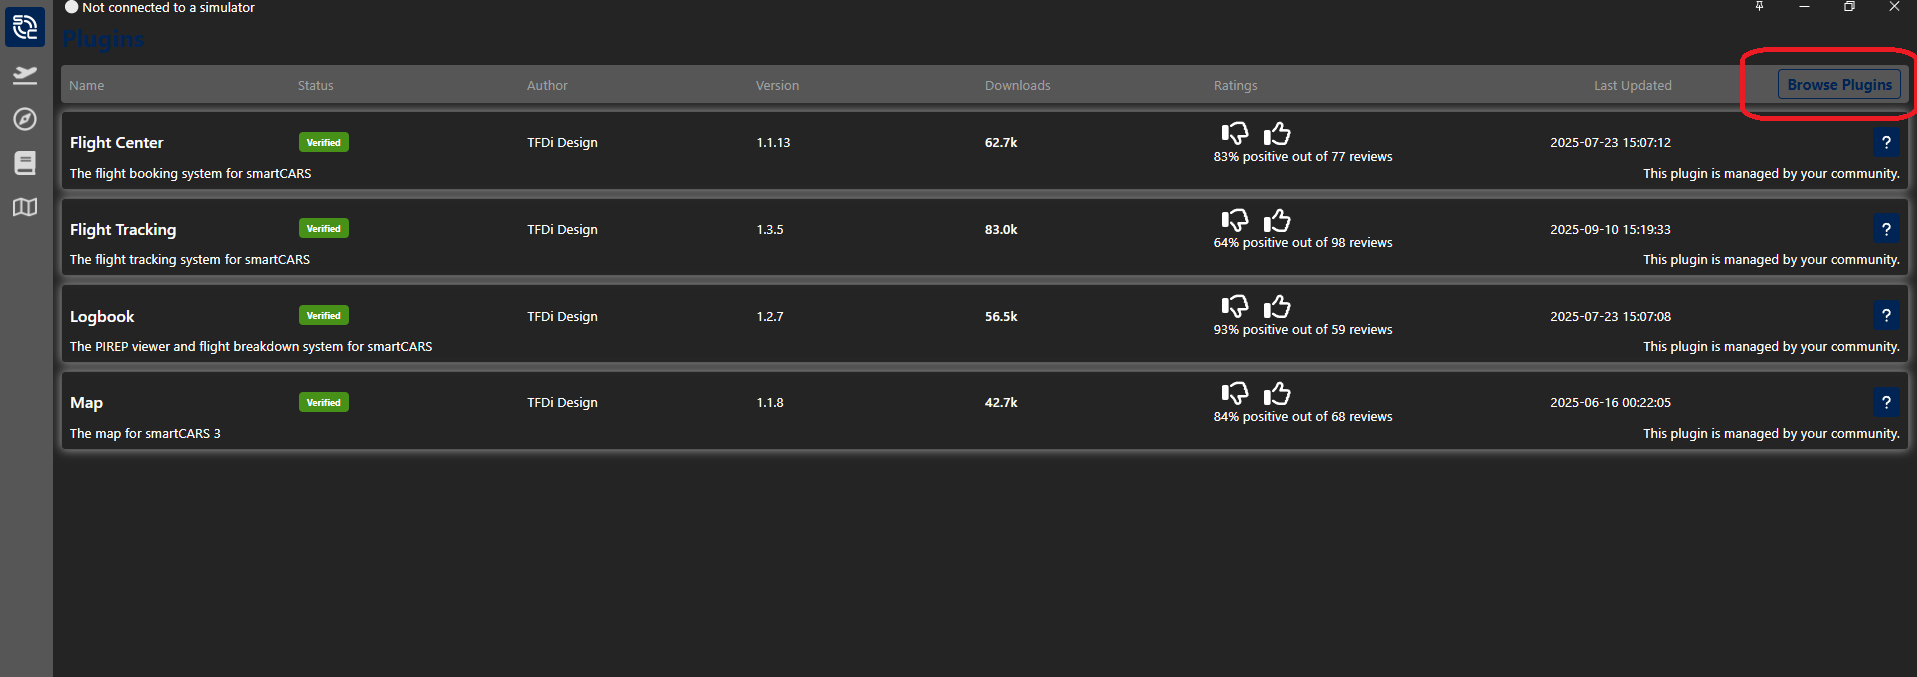This screenshot has height=677, width=1917.
Task: Click the Status column header
Action: pos(316,86)
